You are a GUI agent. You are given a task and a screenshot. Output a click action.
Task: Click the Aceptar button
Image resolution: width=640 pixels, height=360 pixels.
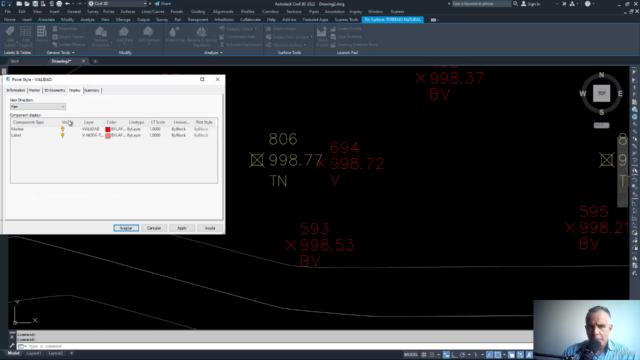pos(126,228)
